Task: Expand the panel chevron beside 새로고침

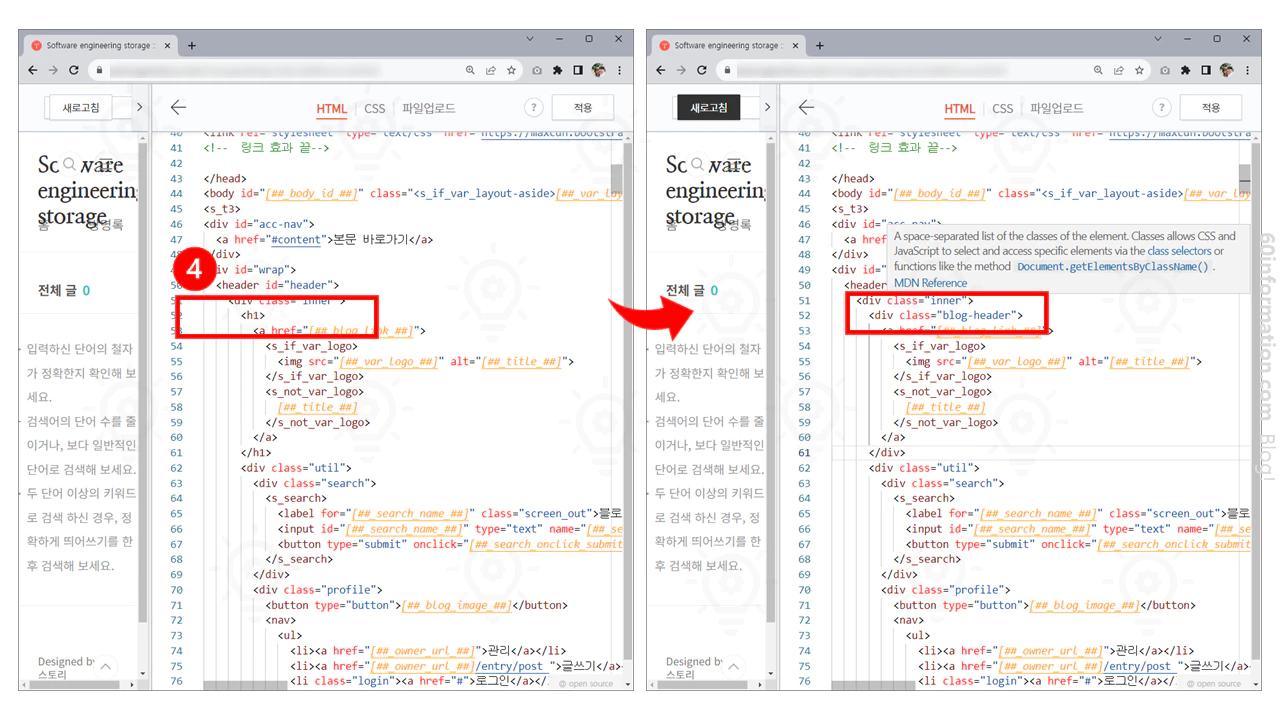Action: coord(139,107)
